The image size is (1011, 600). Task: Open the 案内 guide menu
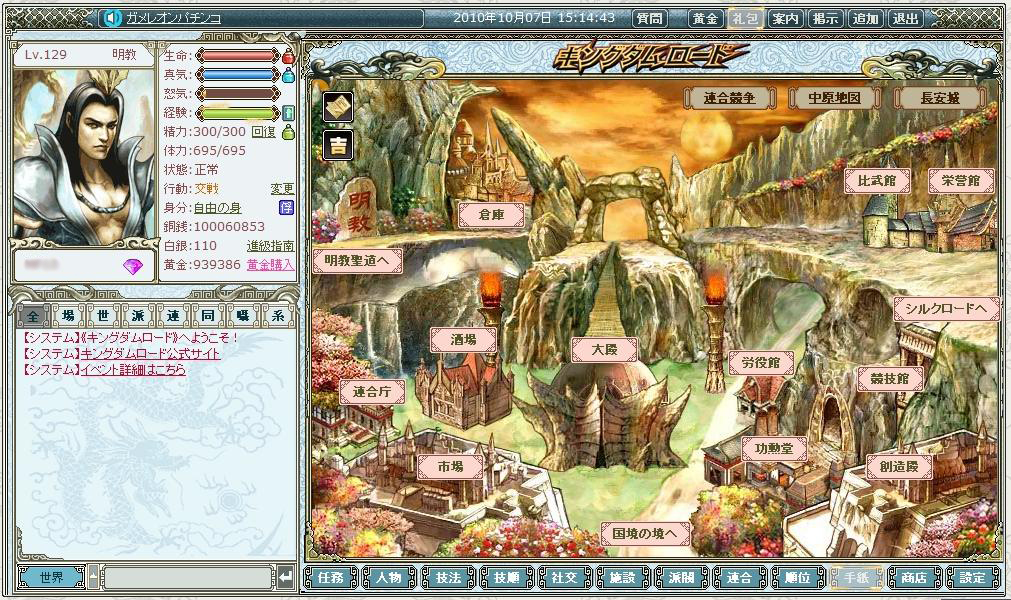click(785, 19)
